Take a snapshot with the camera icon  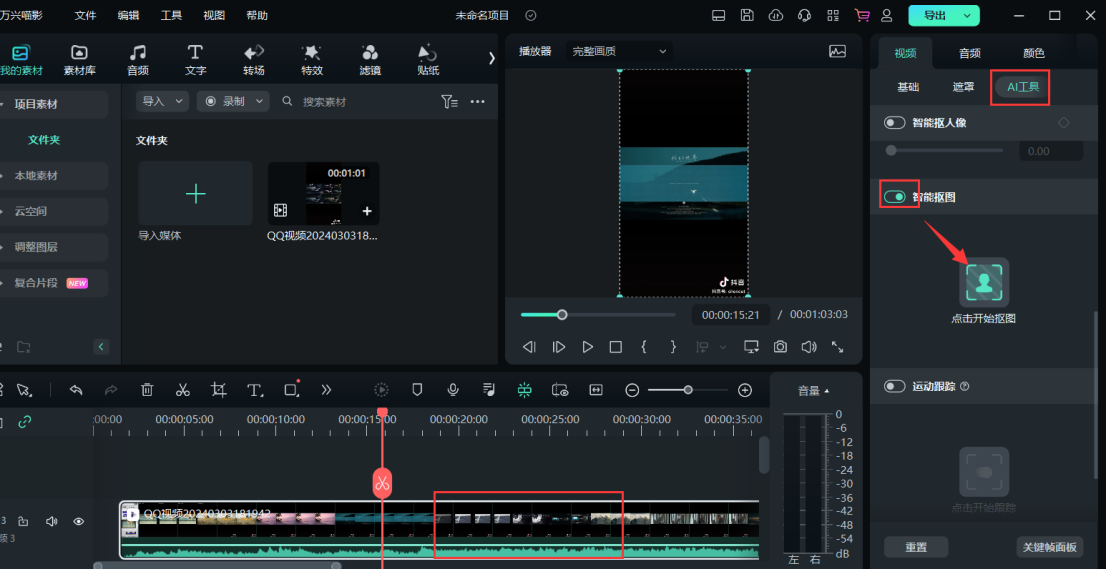(780, 347)
